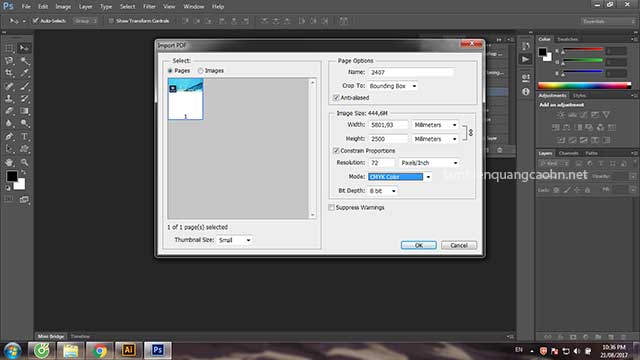Open the File menu

(x=26, y=7)
